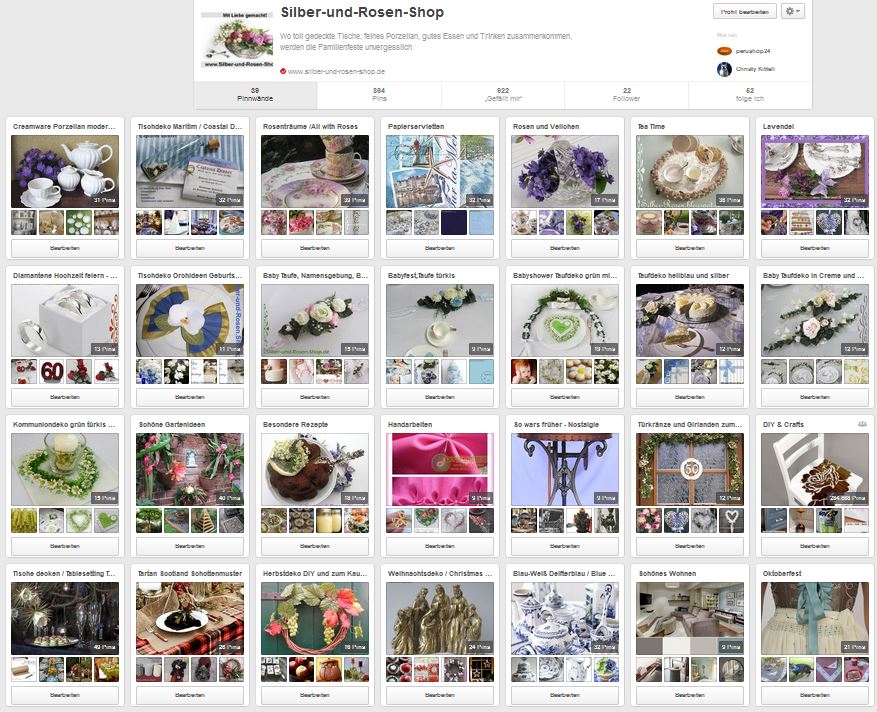Open the folge ich tab
This screenshot has width=877, height=712.
click(x=750, y=95)
